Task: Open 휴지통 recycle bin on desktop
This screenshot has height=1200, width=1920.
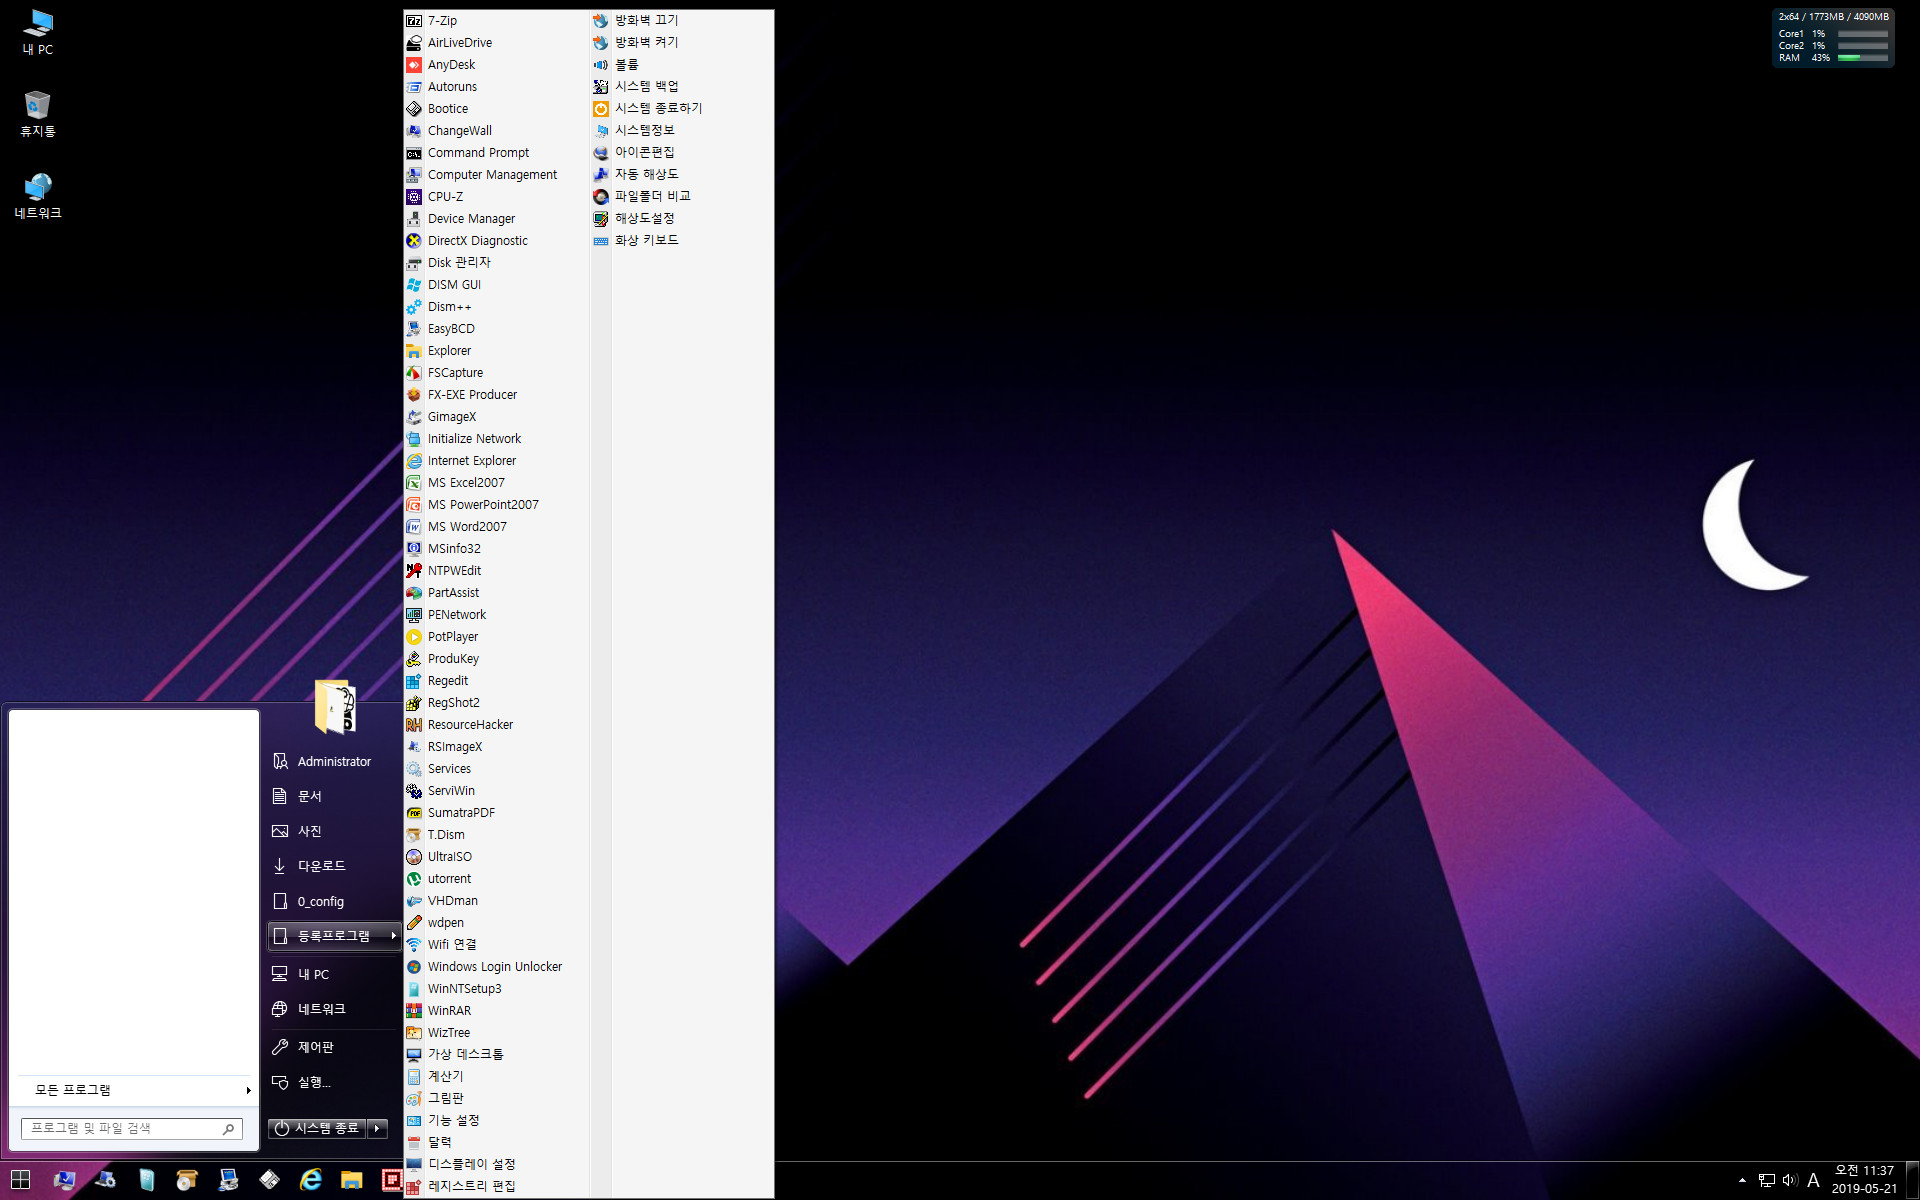Action: [38, 113]
